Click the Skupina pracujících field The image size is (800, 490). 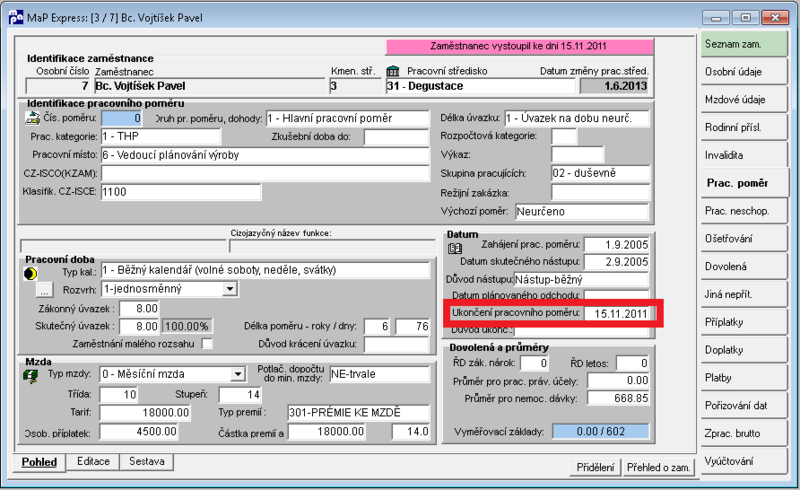click(x=600, y=174)
